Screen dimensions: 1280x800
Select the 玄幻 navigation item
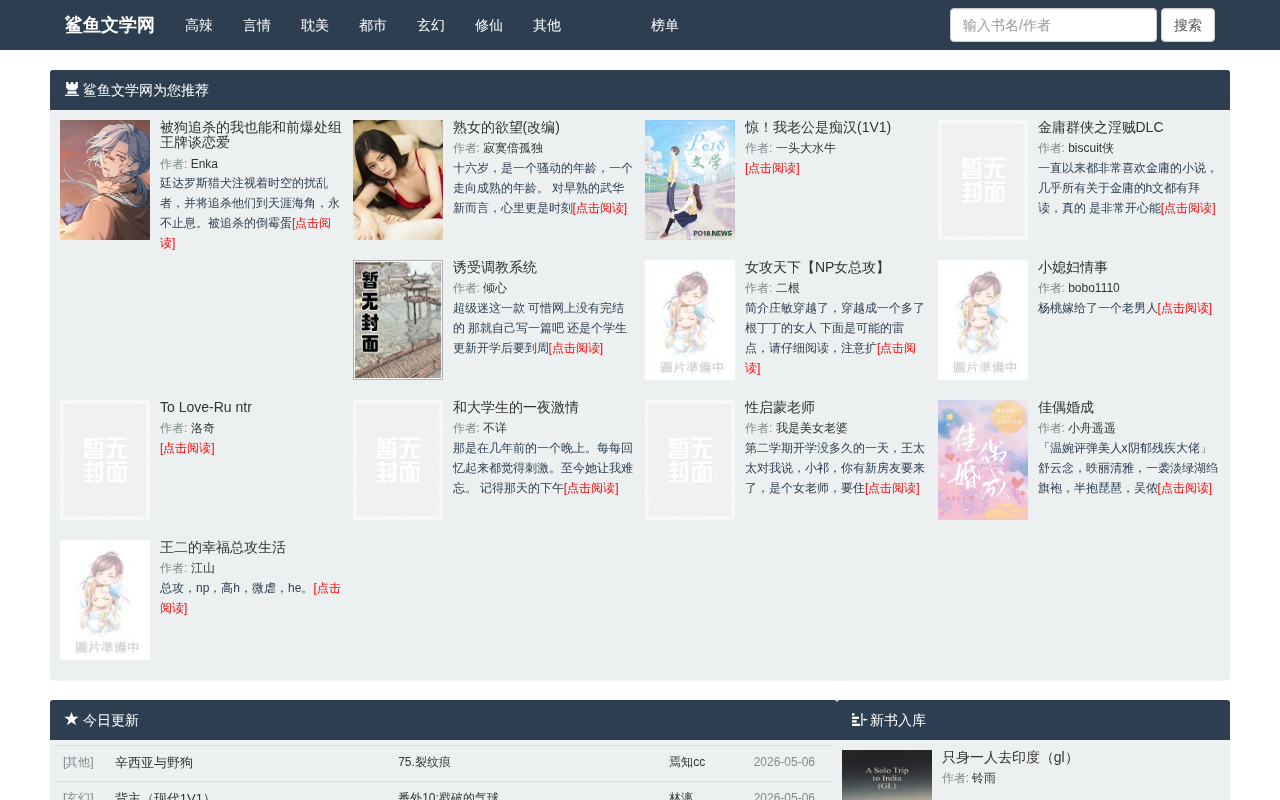tap(431, 25)
